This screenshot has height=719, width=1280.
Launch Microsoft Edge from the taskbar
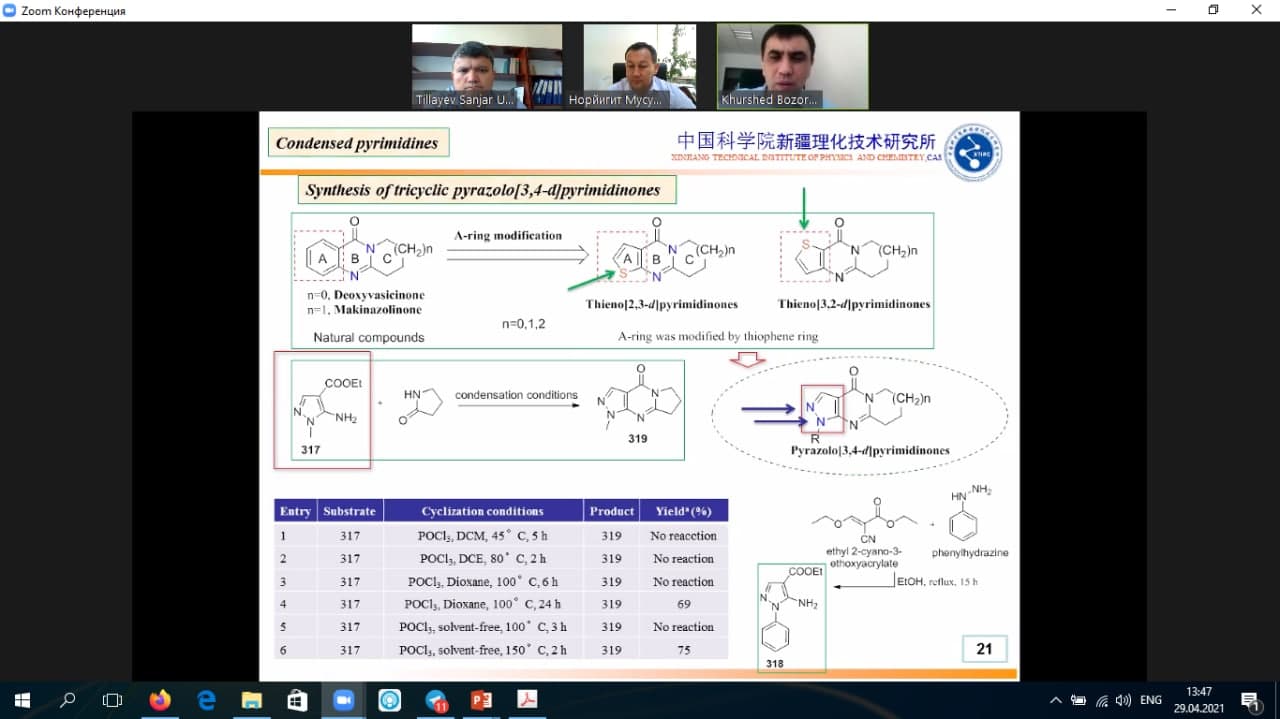206,700
